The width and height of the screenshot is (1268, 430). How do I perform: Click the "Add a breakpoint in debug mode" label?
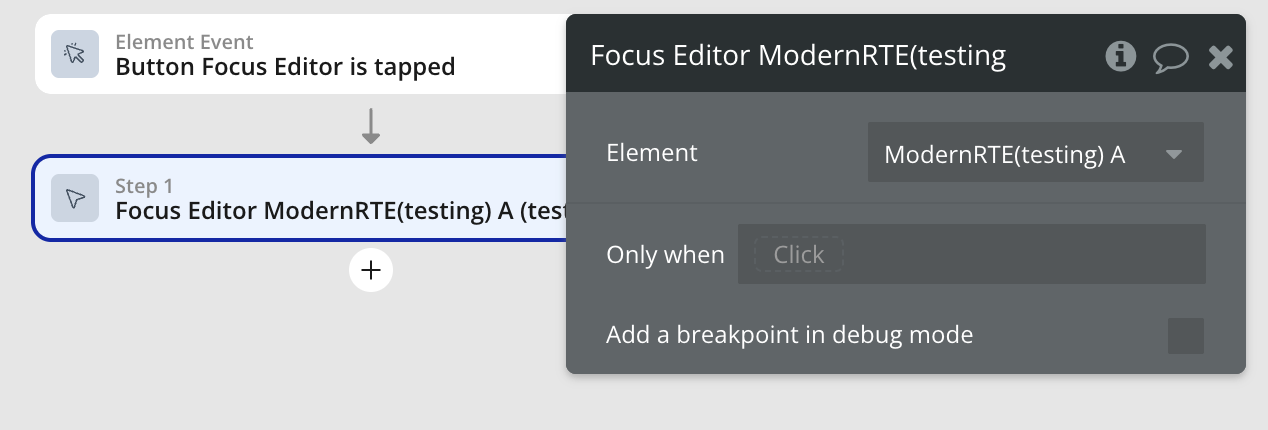[x=789, y=334]
